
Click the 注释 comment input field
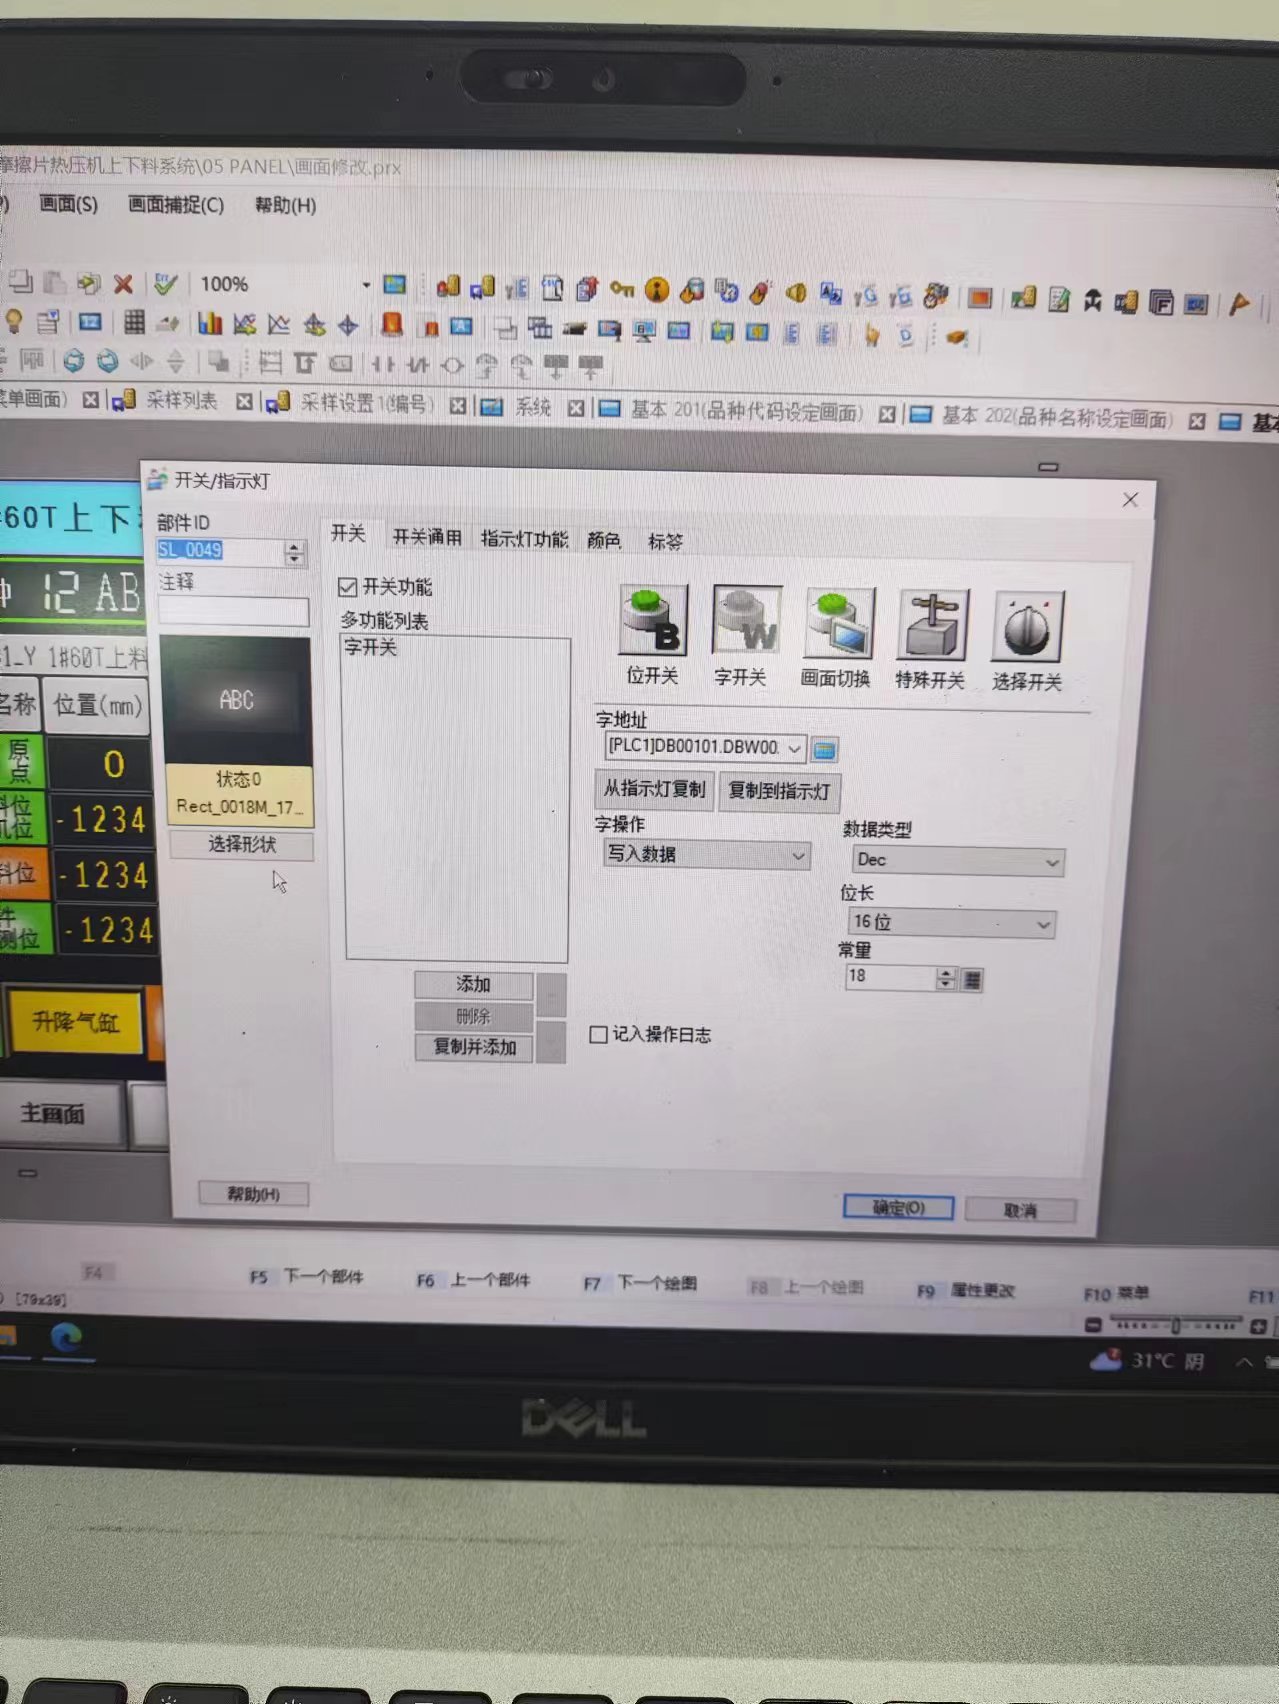[x=234, y=612]
